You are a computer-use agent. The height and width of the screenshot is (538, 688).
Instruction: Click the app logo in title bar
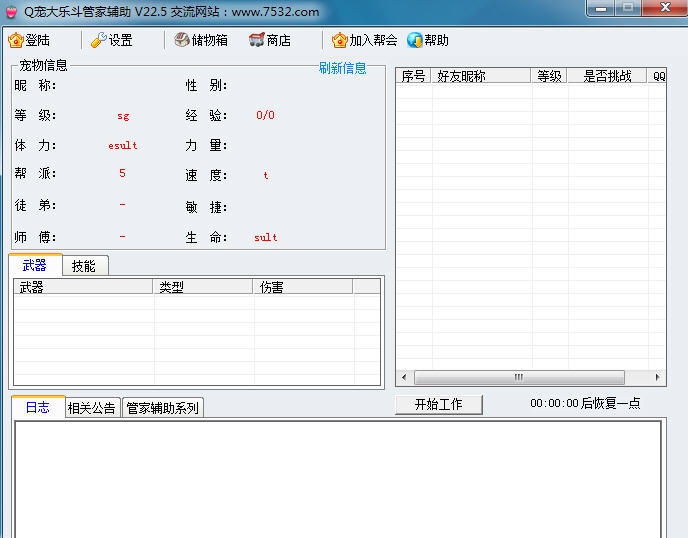[11, 12]
